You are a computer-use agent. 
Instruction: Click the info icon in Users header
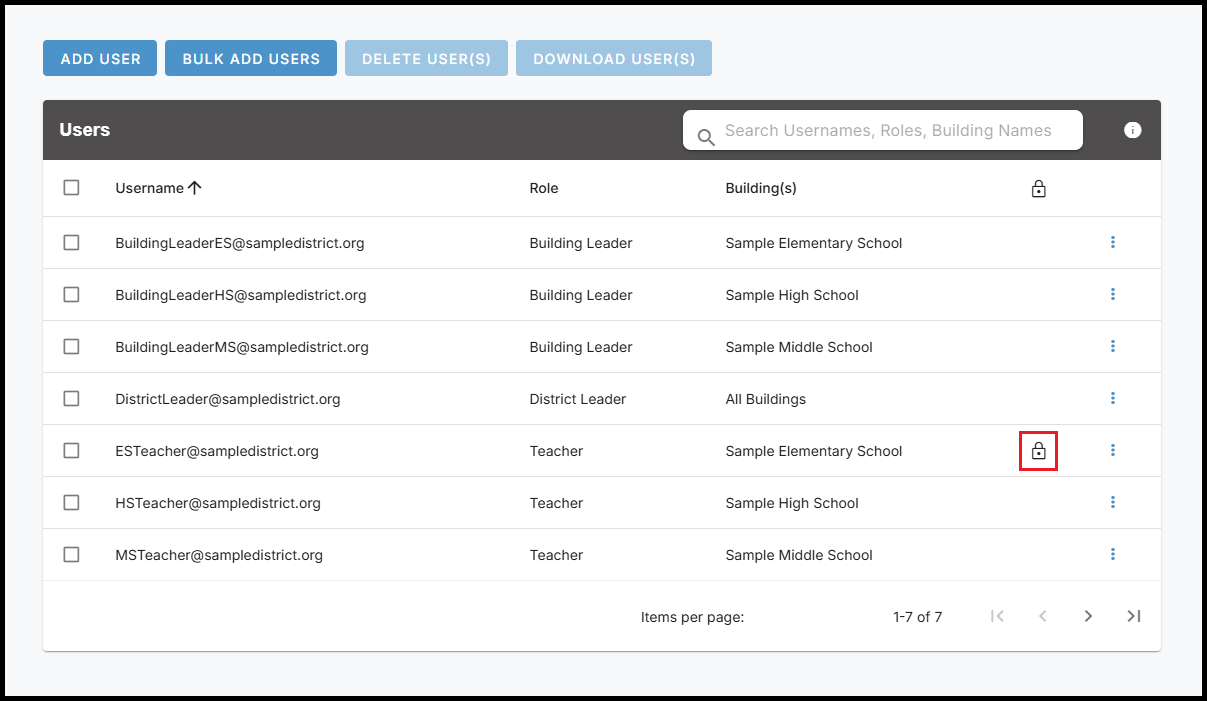[x=1132, y=130]
